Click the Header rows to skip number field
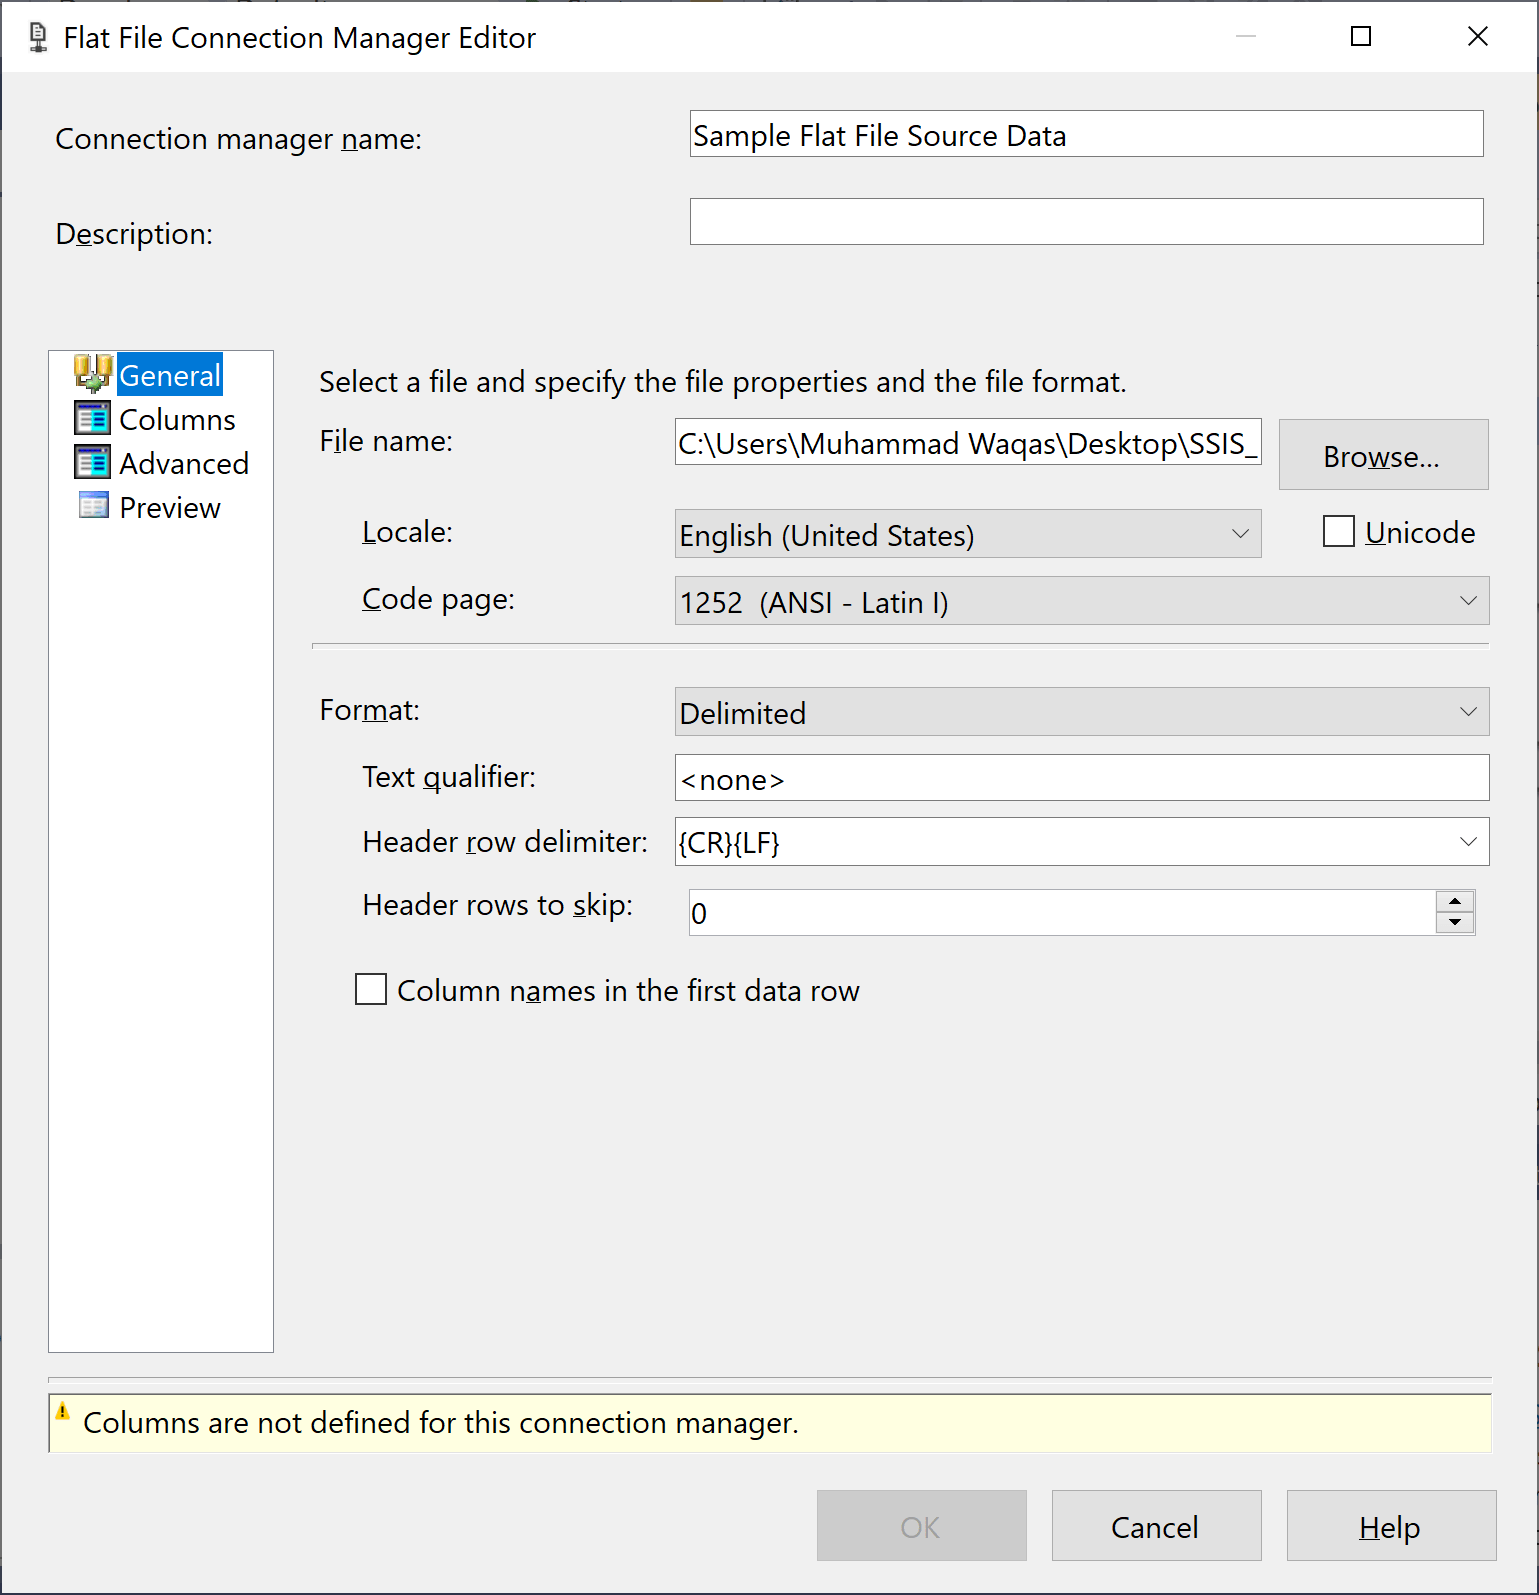 1062,912
